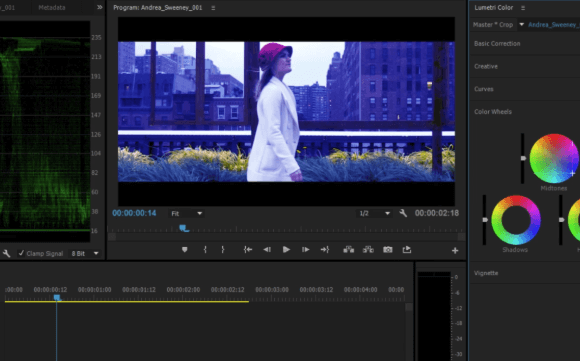The height and width of the screenshot is (361, 580).
Task: Open the button editor plus icon
Action: [x=455, y=251]
